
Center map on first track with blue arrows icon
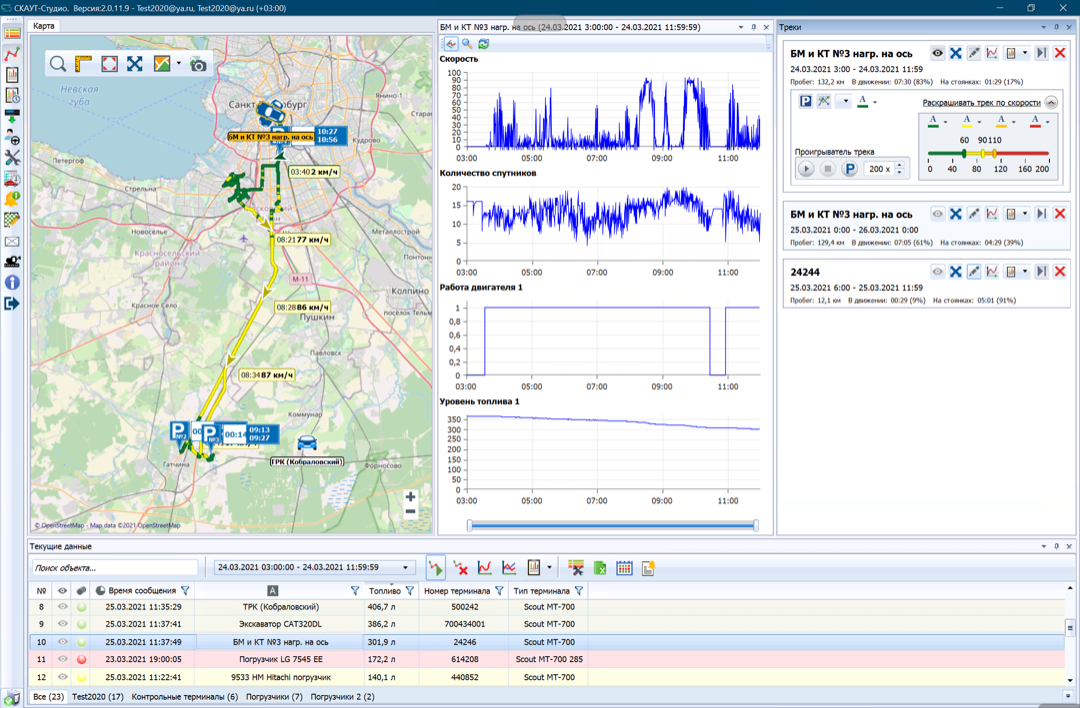pyautogui.click(x=955, y=53)
